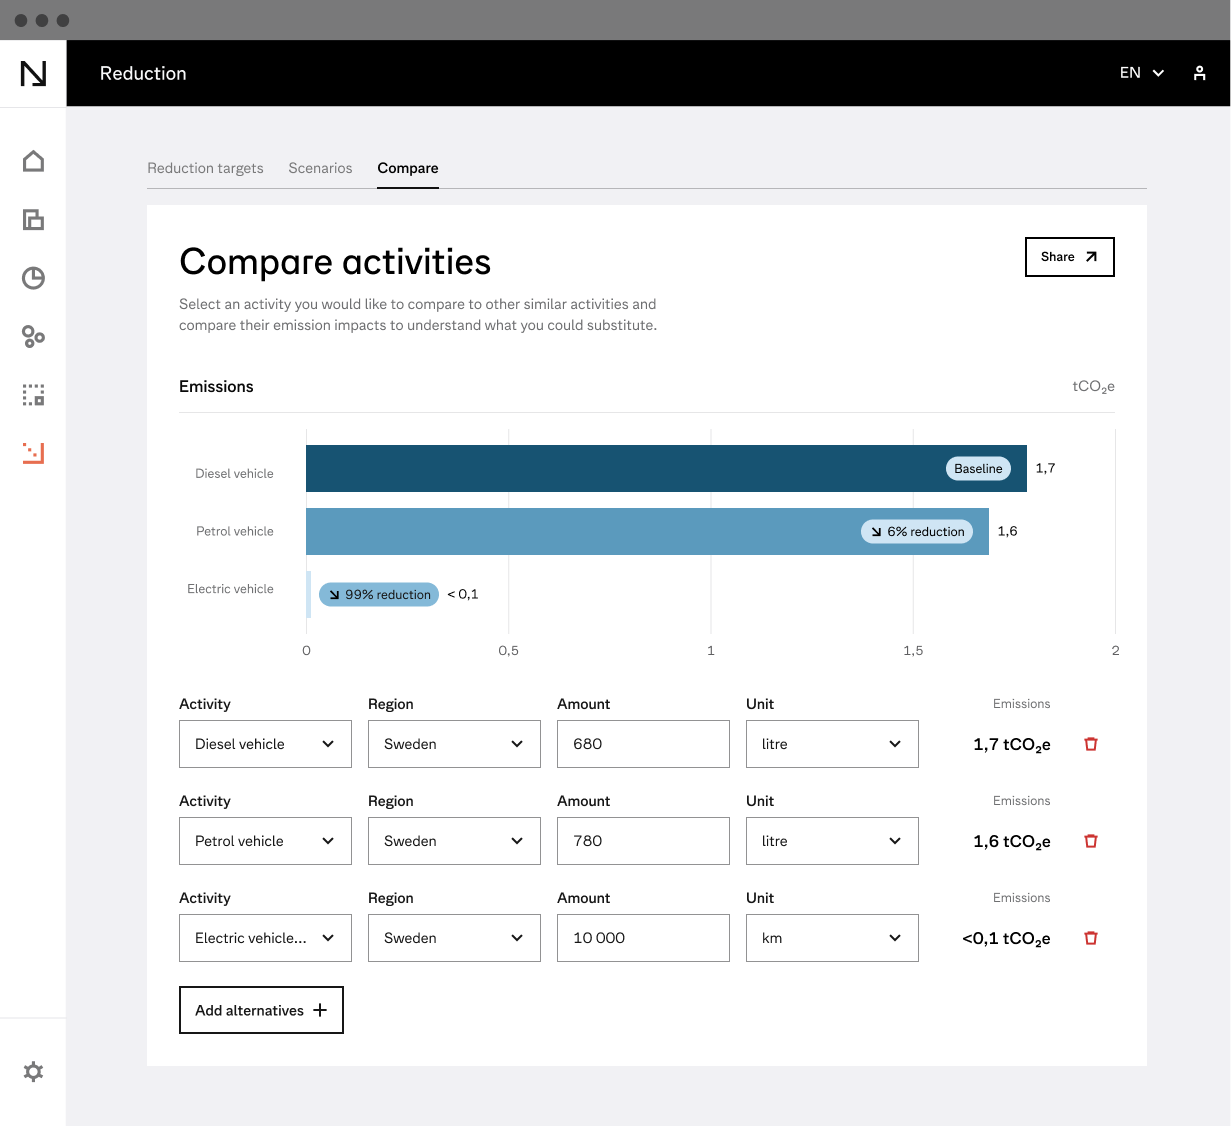Click the <0,1 tCO2e emissions value
The height and width of the screenshot is (1126, 1231).
tap(1006, 939)
